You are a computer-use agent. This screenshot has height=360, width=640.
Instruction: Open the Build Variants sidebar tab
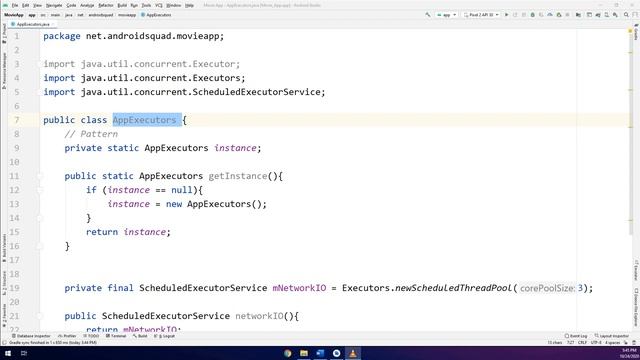click(x=4, y=248)
